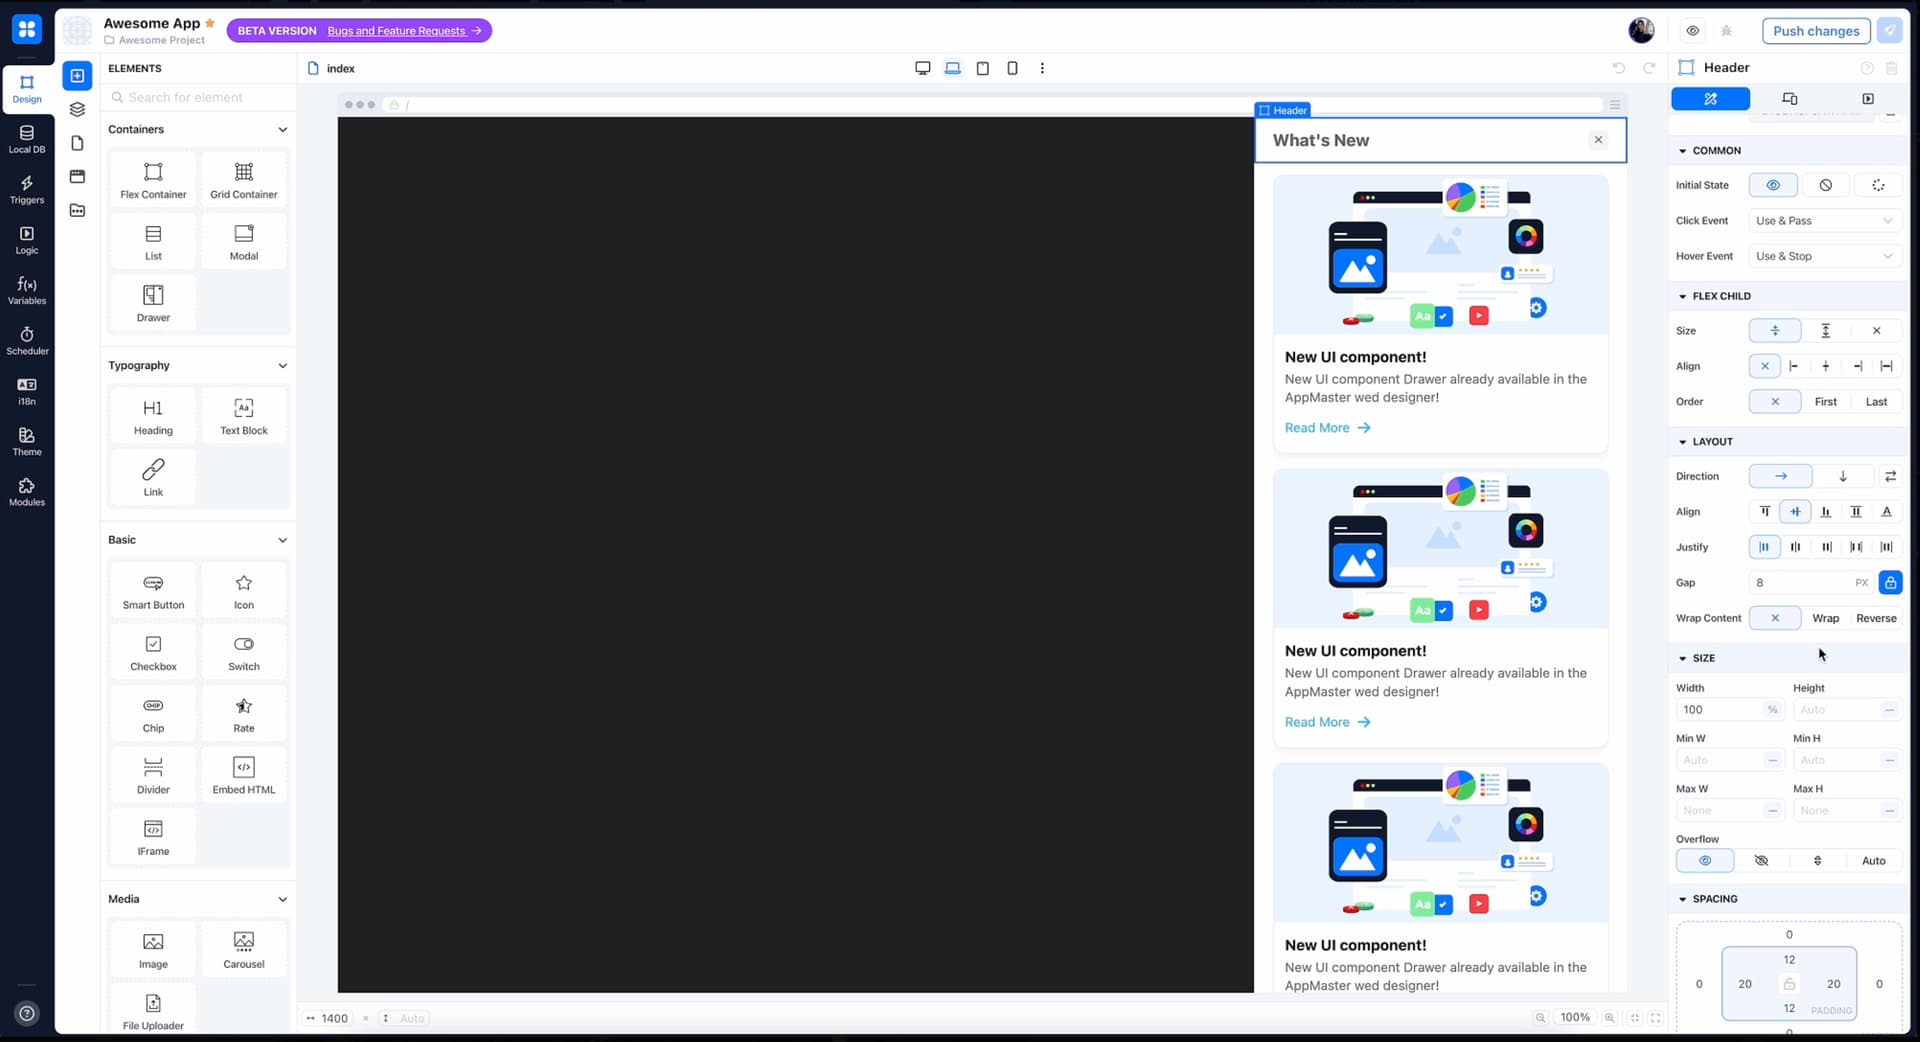Click Read More in second card
1920x1042 pixels.
1327,722
